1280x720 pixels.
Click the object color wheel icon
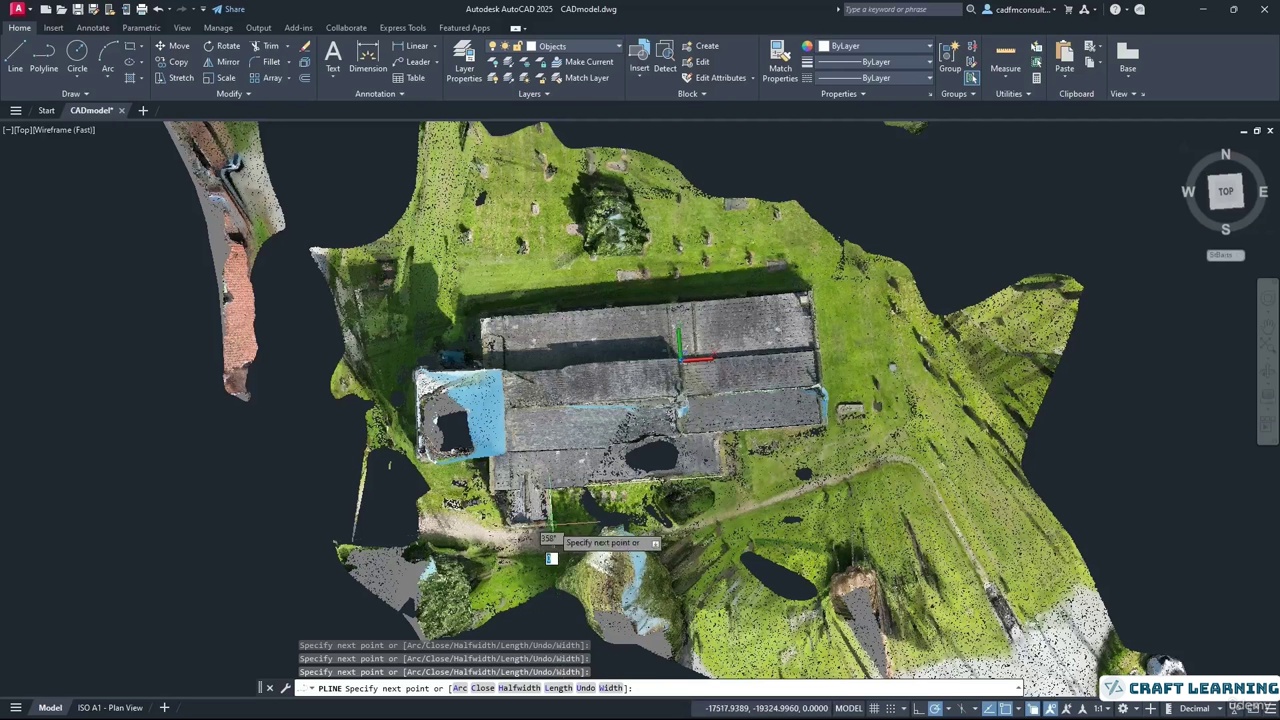pos(807,46)
